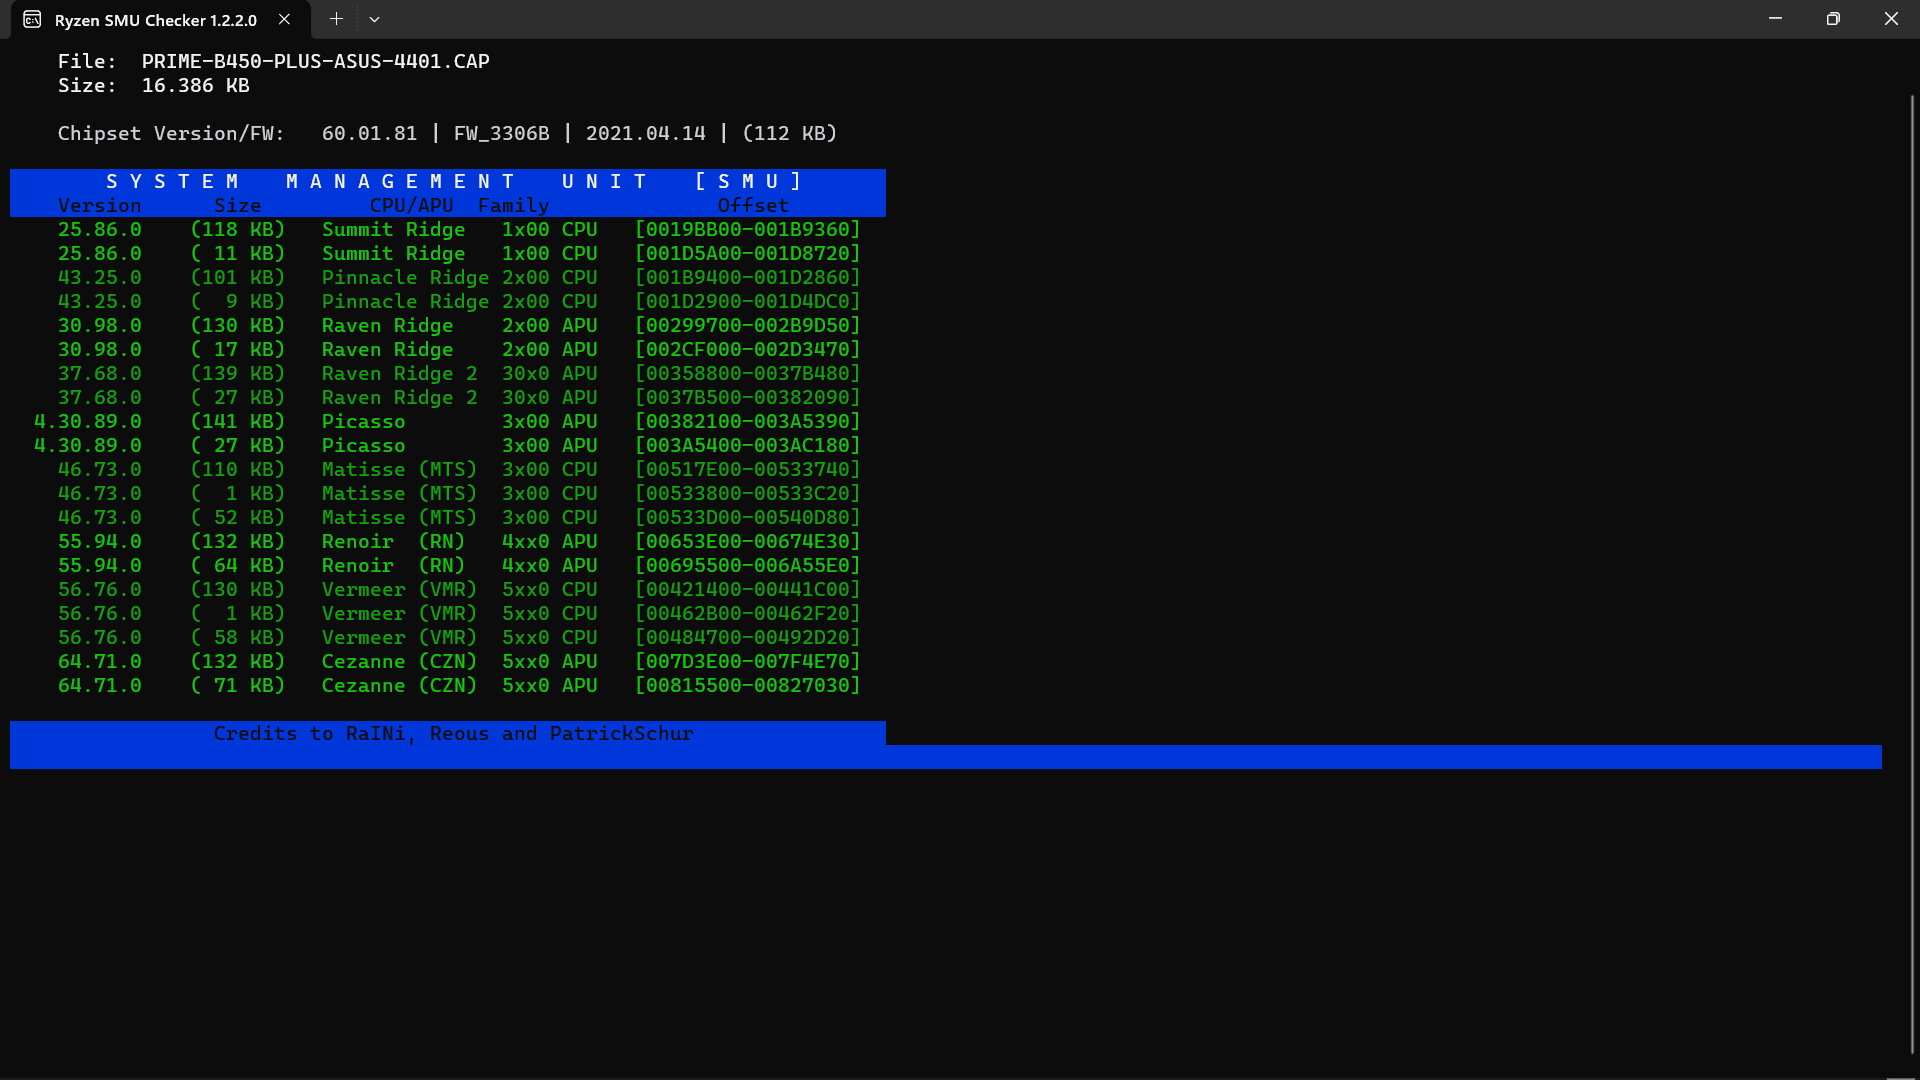Click offset [00695500-006A55E0]
The height and width of the screenshot is (1080, 1920).
click(748, 565)
